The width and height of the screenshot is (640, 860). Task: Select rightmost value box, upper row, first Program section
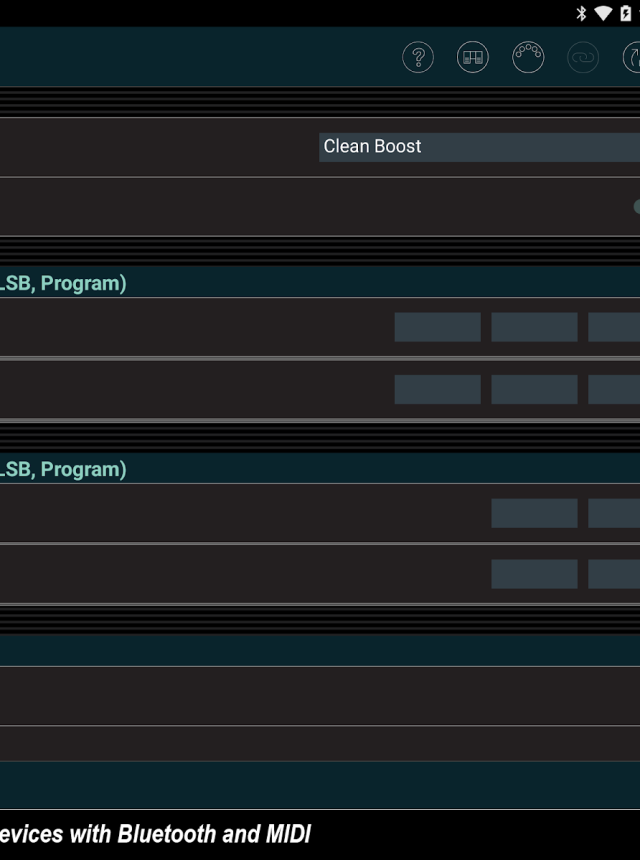click(614, 327)
